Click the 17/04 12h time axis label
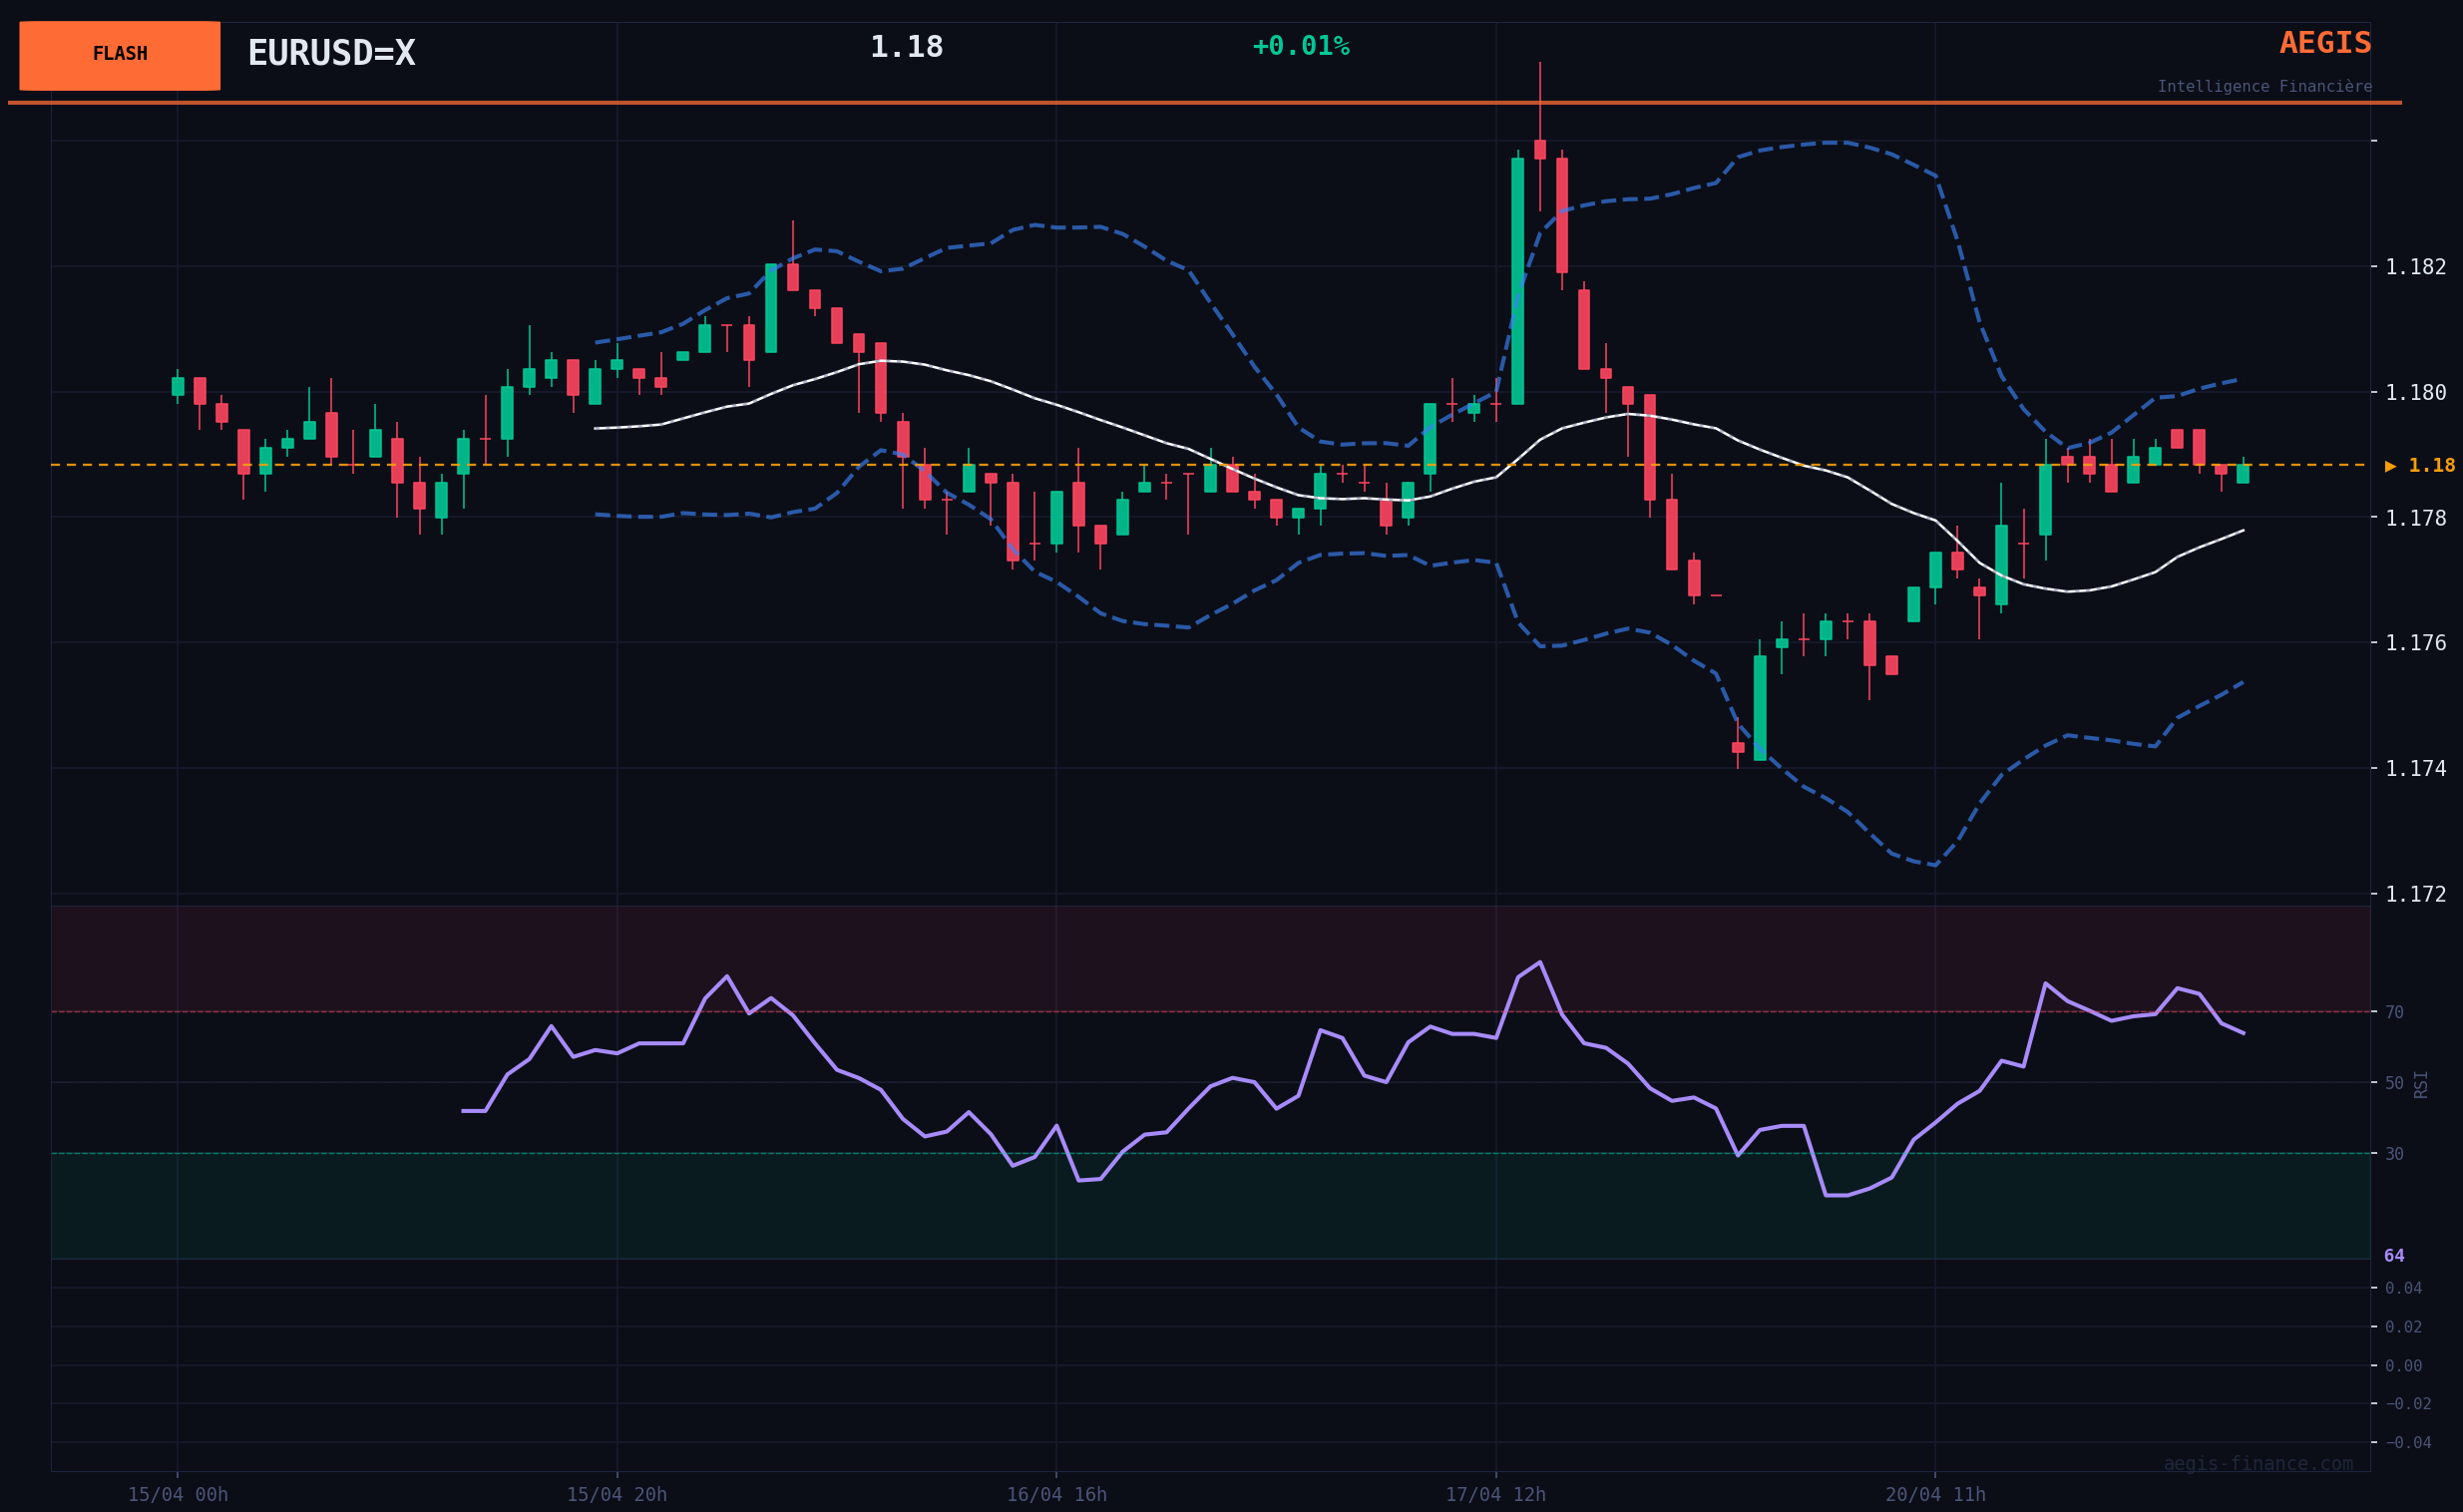 tap(1495, 1495)
